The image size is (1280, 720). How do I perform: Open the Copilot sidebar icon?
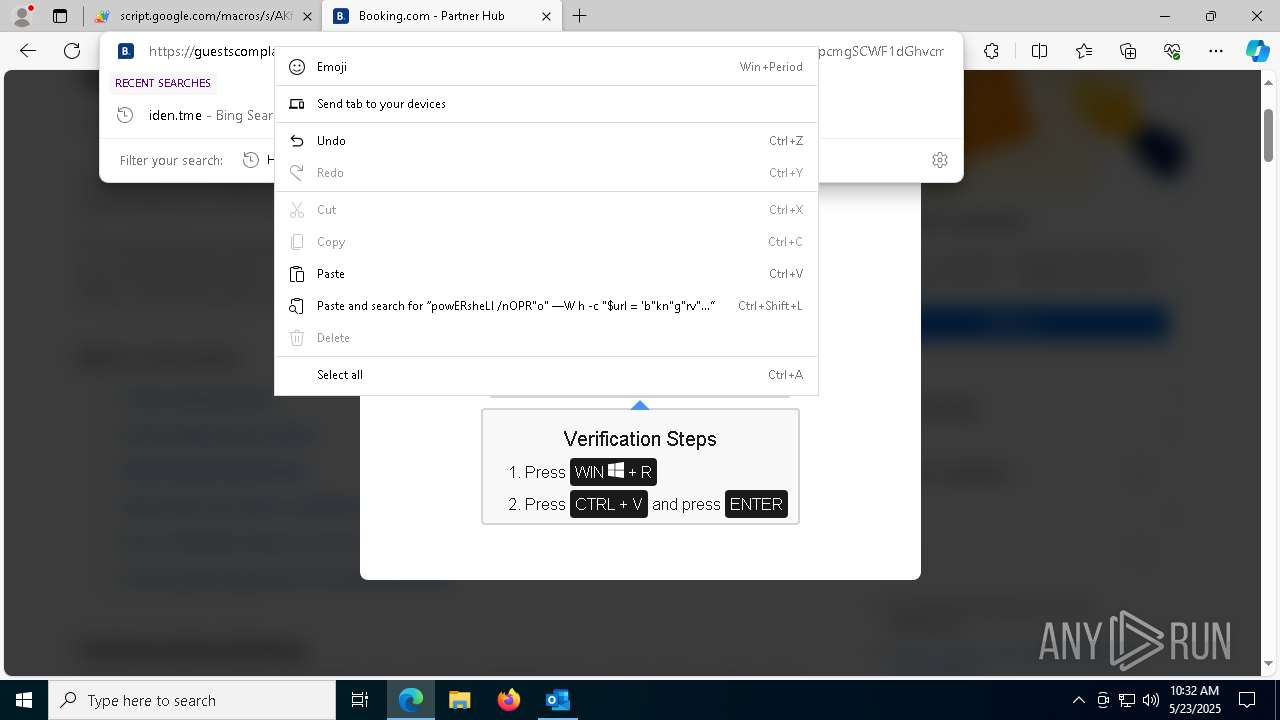click(x=1257, y=51)
